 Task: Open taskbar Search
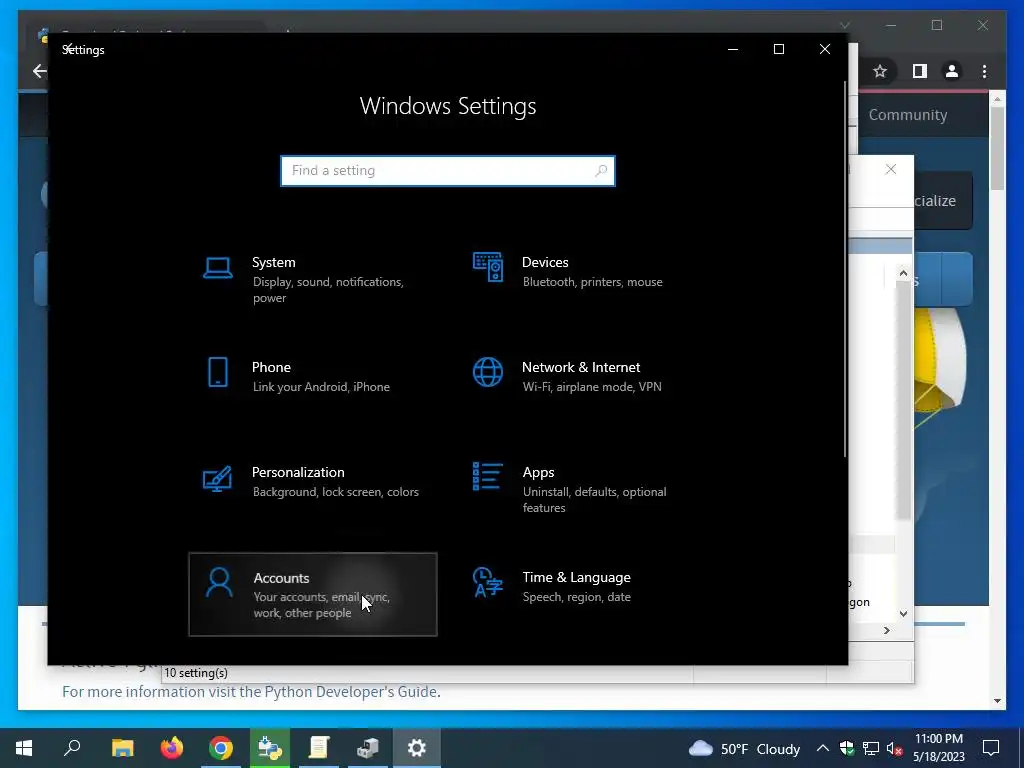(72, 748)
